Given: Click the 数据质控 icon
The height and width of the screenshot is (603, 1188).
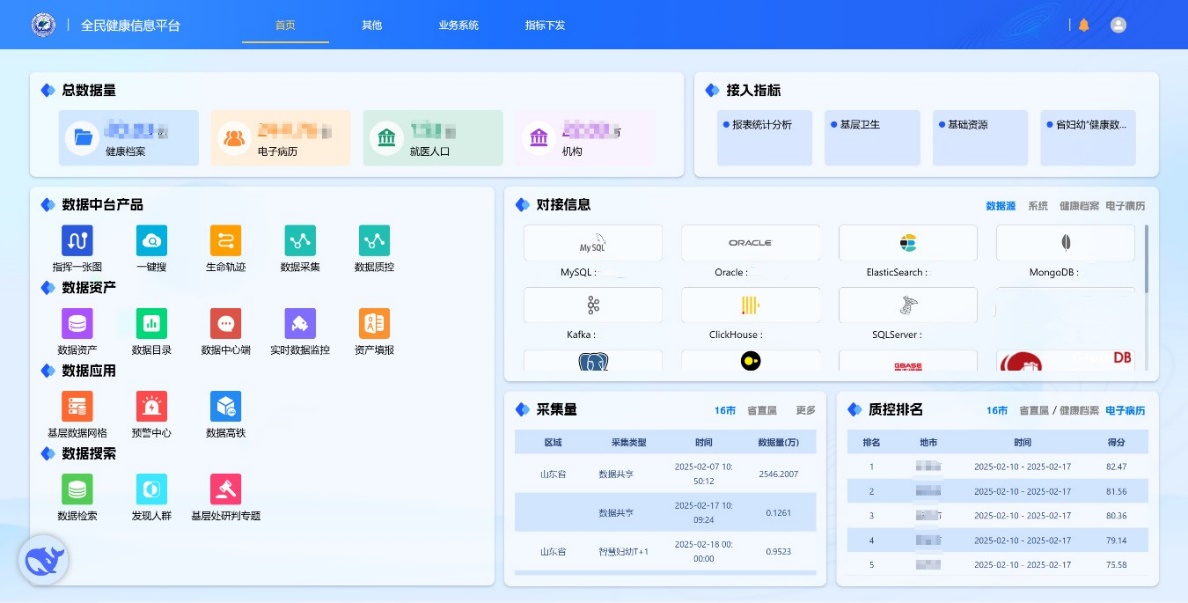Looking at the screenshot, I should (x=374, y=241).
